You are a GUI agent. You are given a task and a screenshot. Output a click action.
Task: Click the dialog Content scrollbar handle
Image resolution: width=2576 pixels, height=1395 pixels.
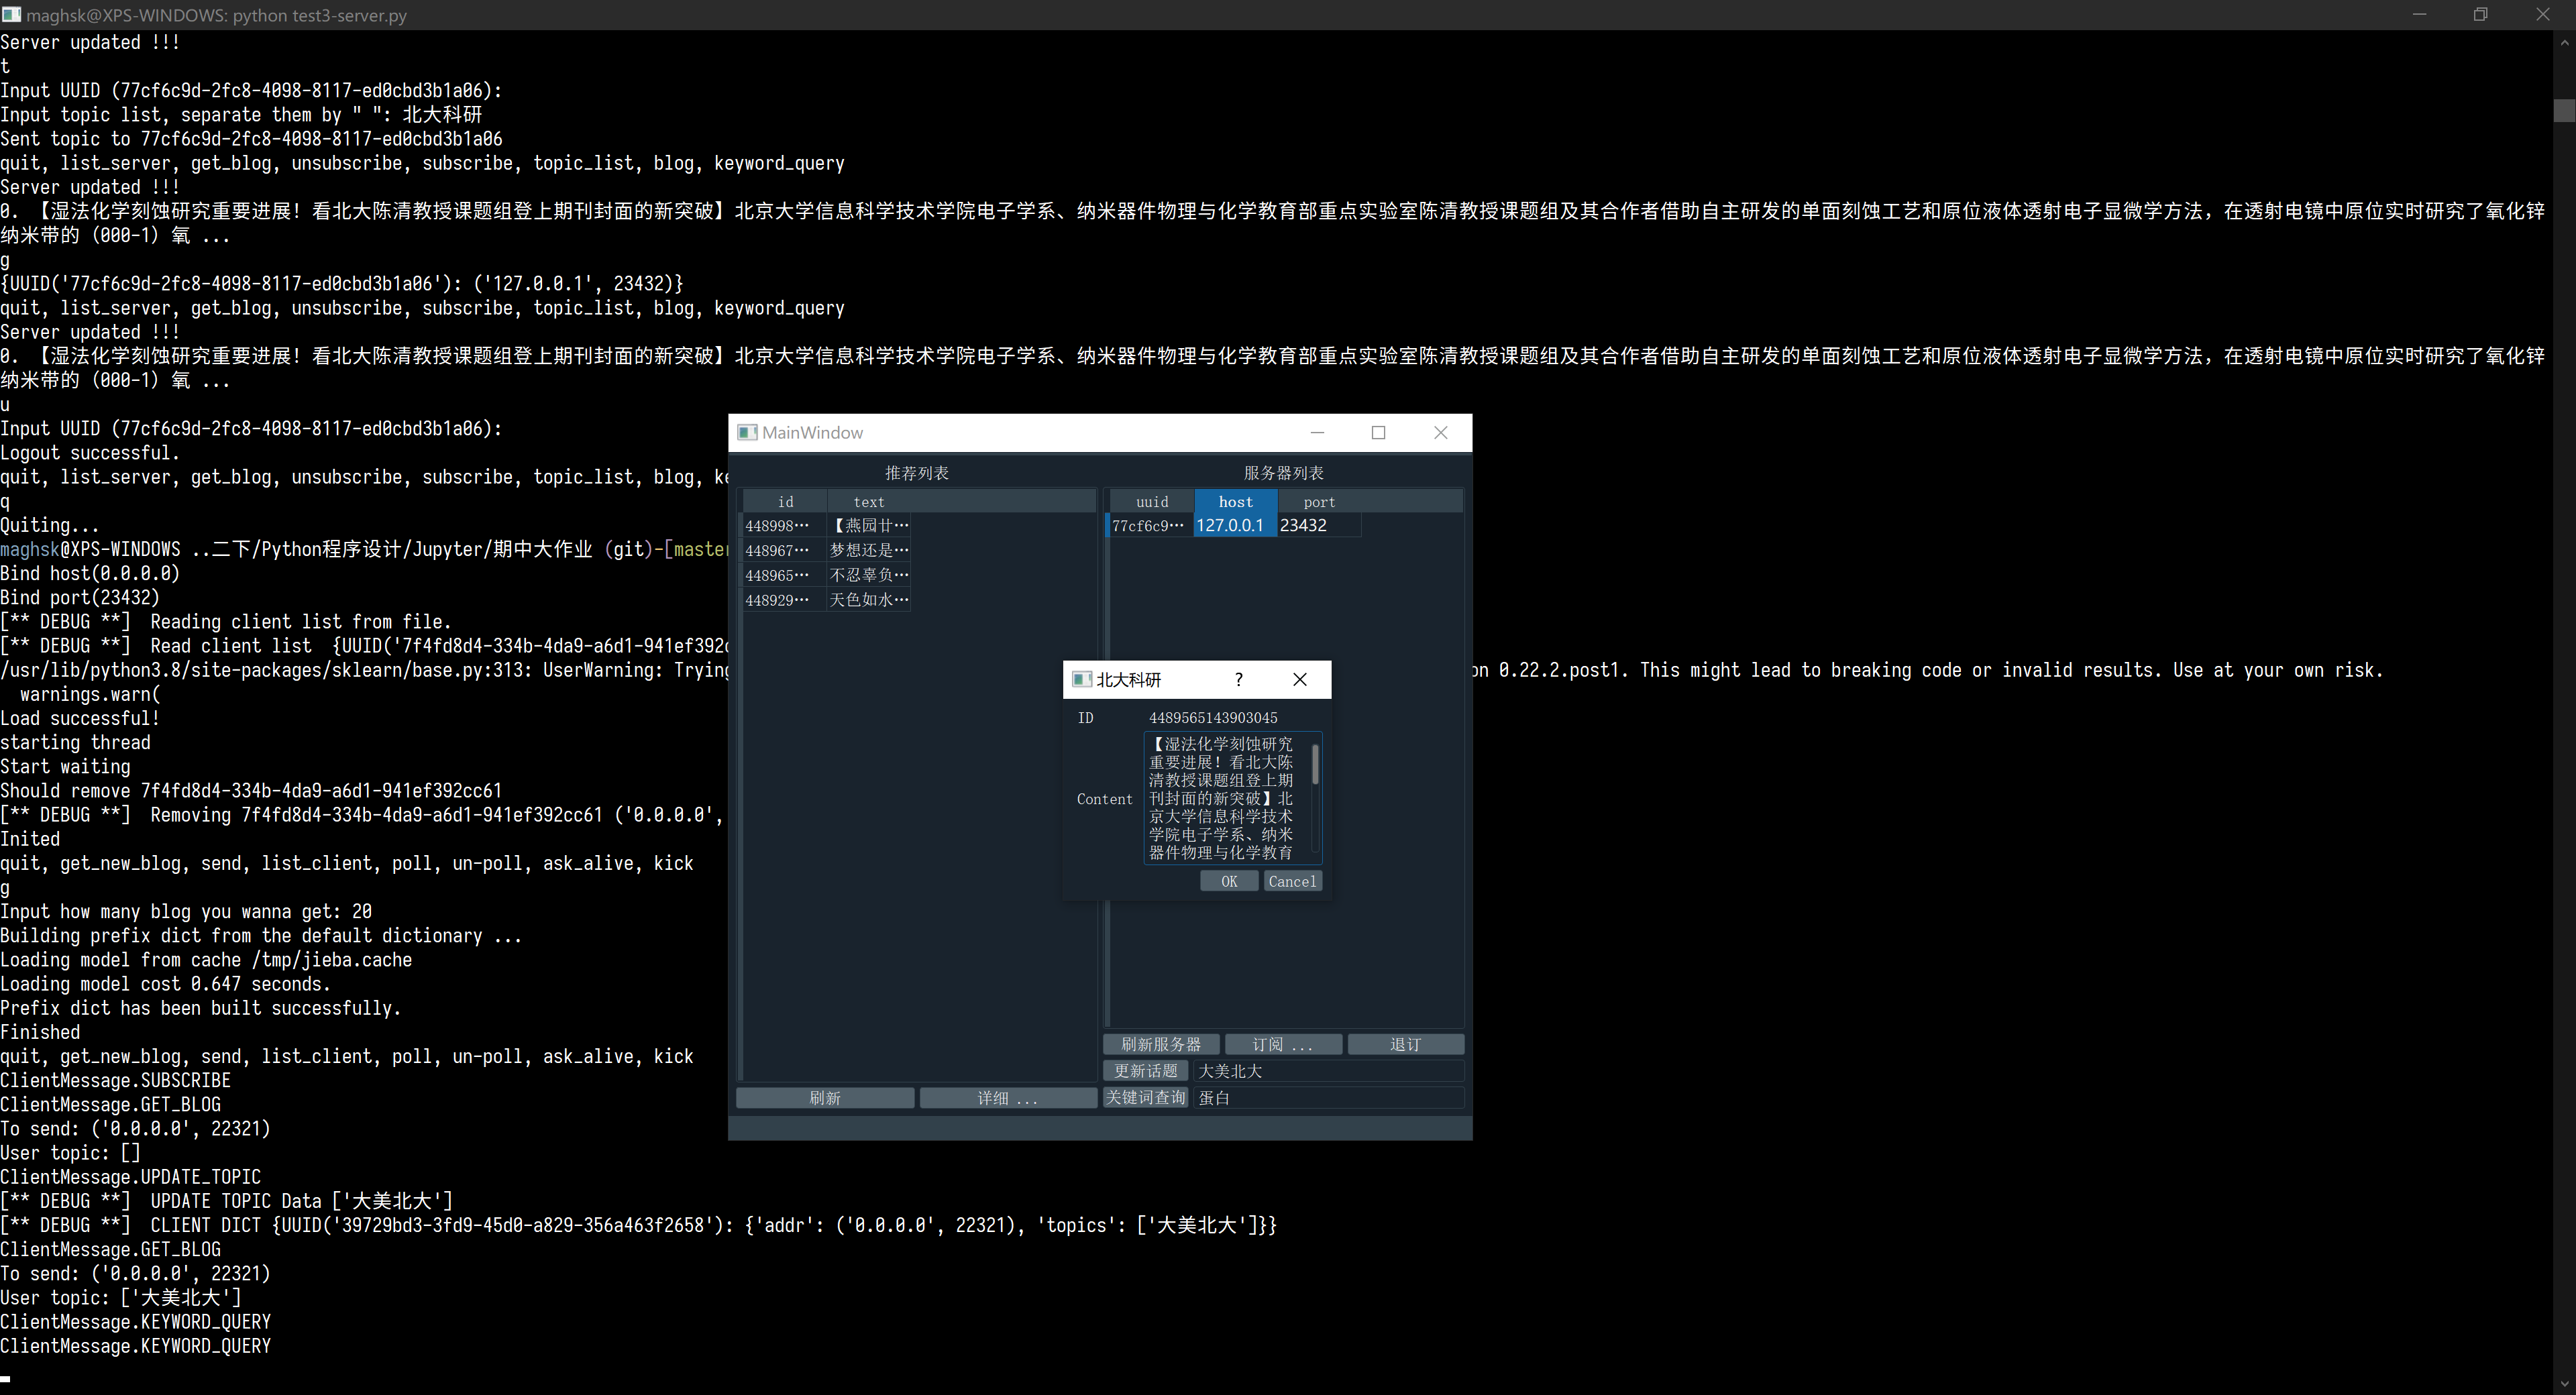pos(1315,765)
